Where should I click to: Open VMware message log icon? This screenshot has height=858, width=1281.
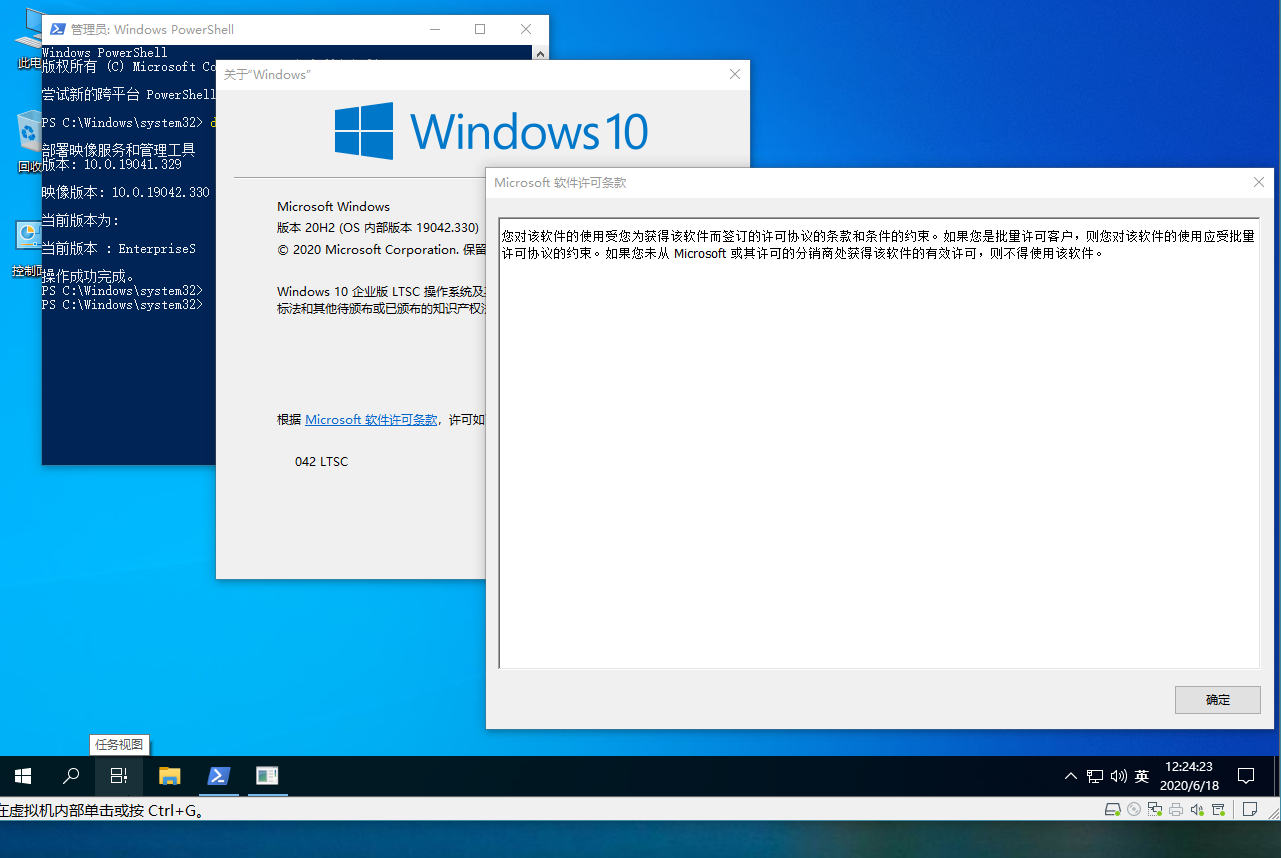(x=1249, y=809)
